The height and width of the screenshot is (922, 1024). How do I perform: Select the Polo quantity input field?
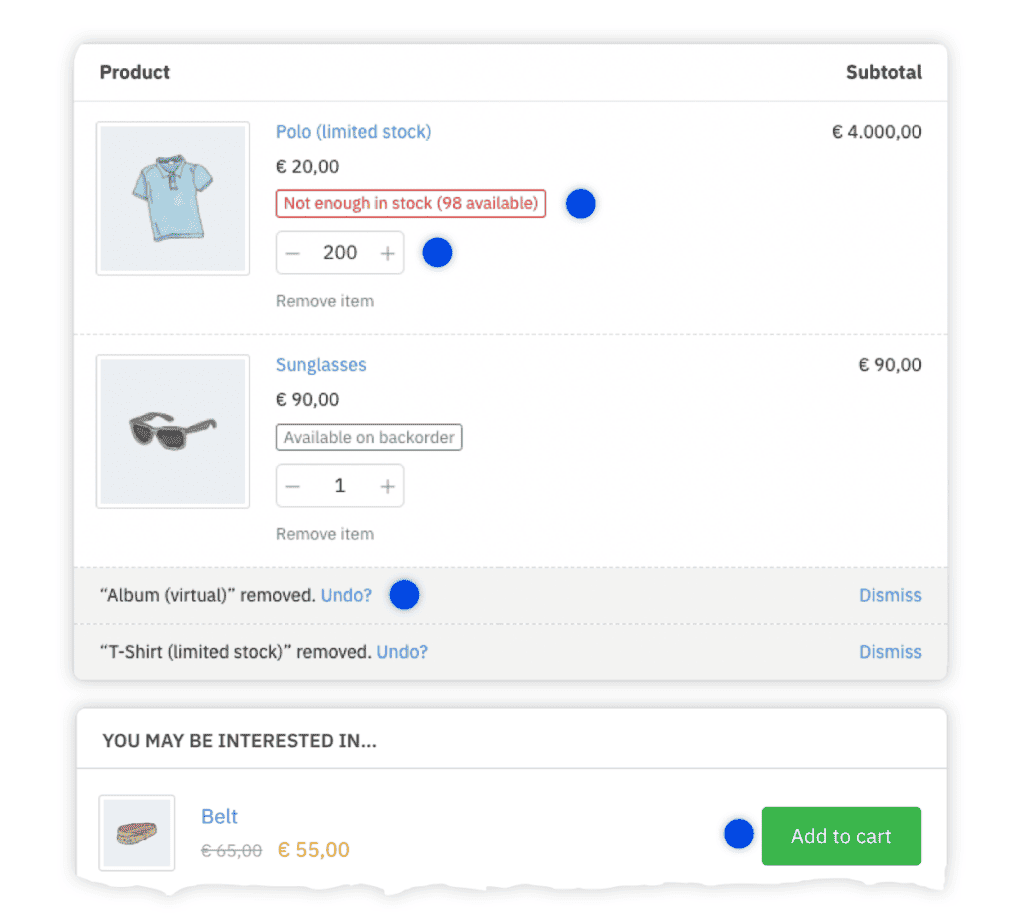(x=340, y=252)
